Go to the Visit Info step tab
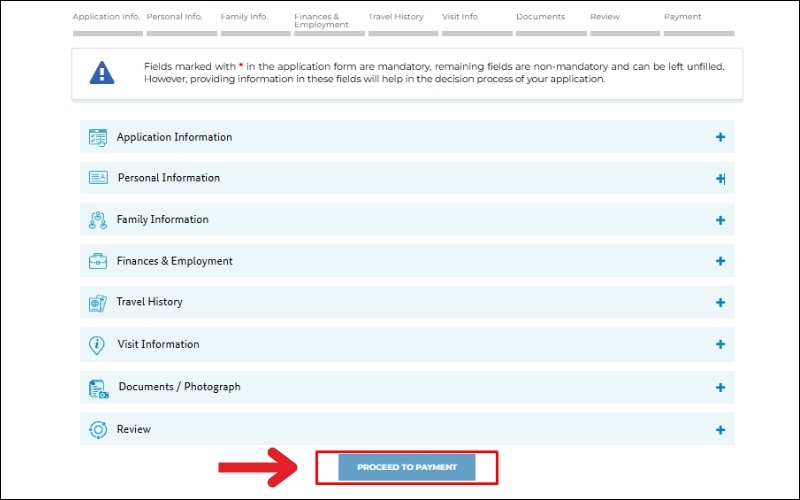 pos(461,17)
